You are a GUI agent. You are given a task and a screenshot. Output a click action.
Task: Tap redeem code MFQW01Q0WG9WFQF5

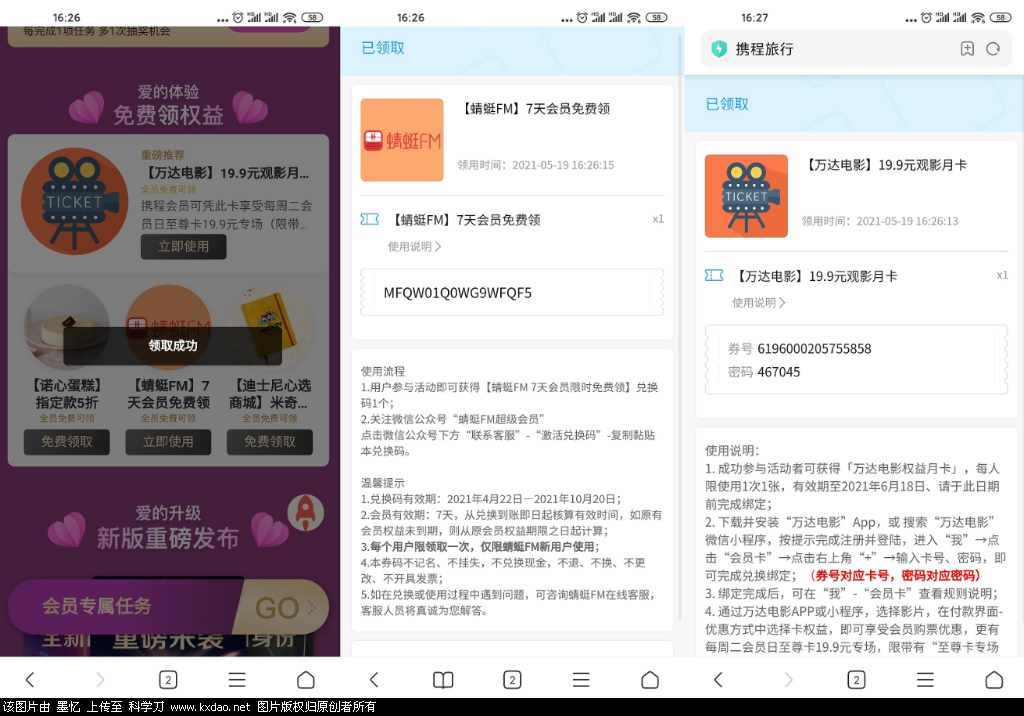(x=458, y=293)
